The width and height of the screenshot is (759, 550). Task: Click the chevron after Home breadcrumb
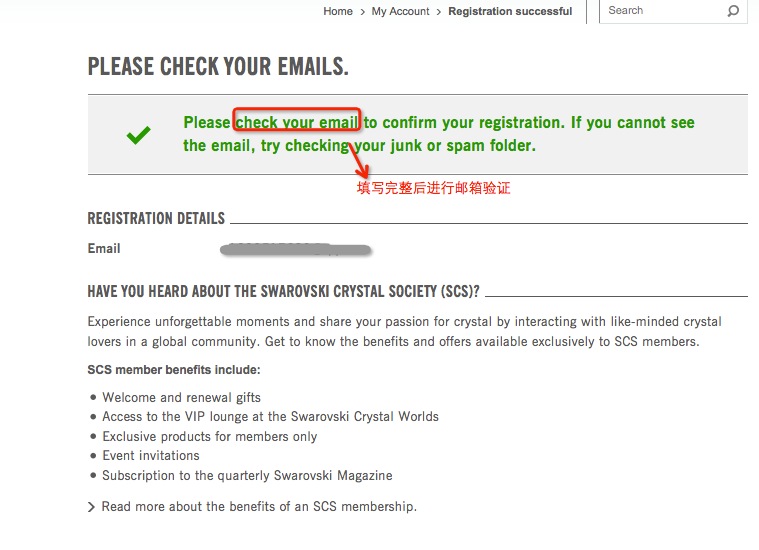tap(363, 12)
